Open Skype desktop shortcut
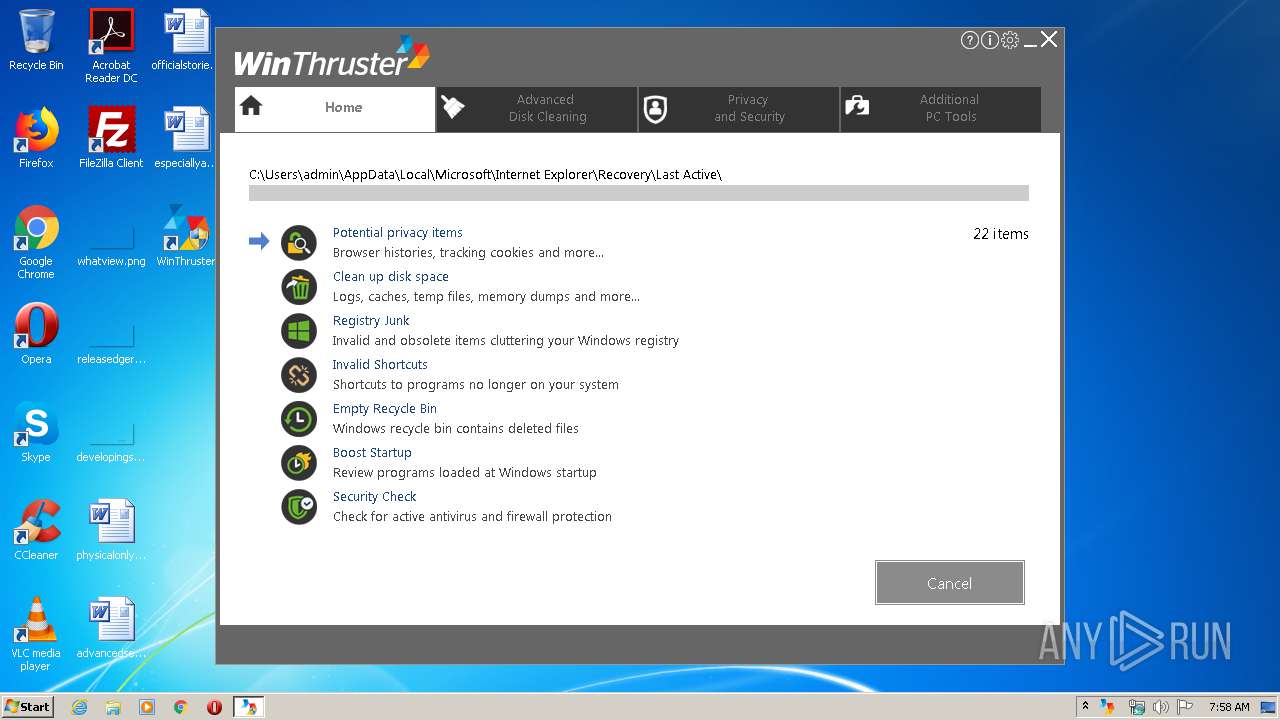Image resolution: width=1280 pixels, height=720 pixels. click(x=36, y=432)
